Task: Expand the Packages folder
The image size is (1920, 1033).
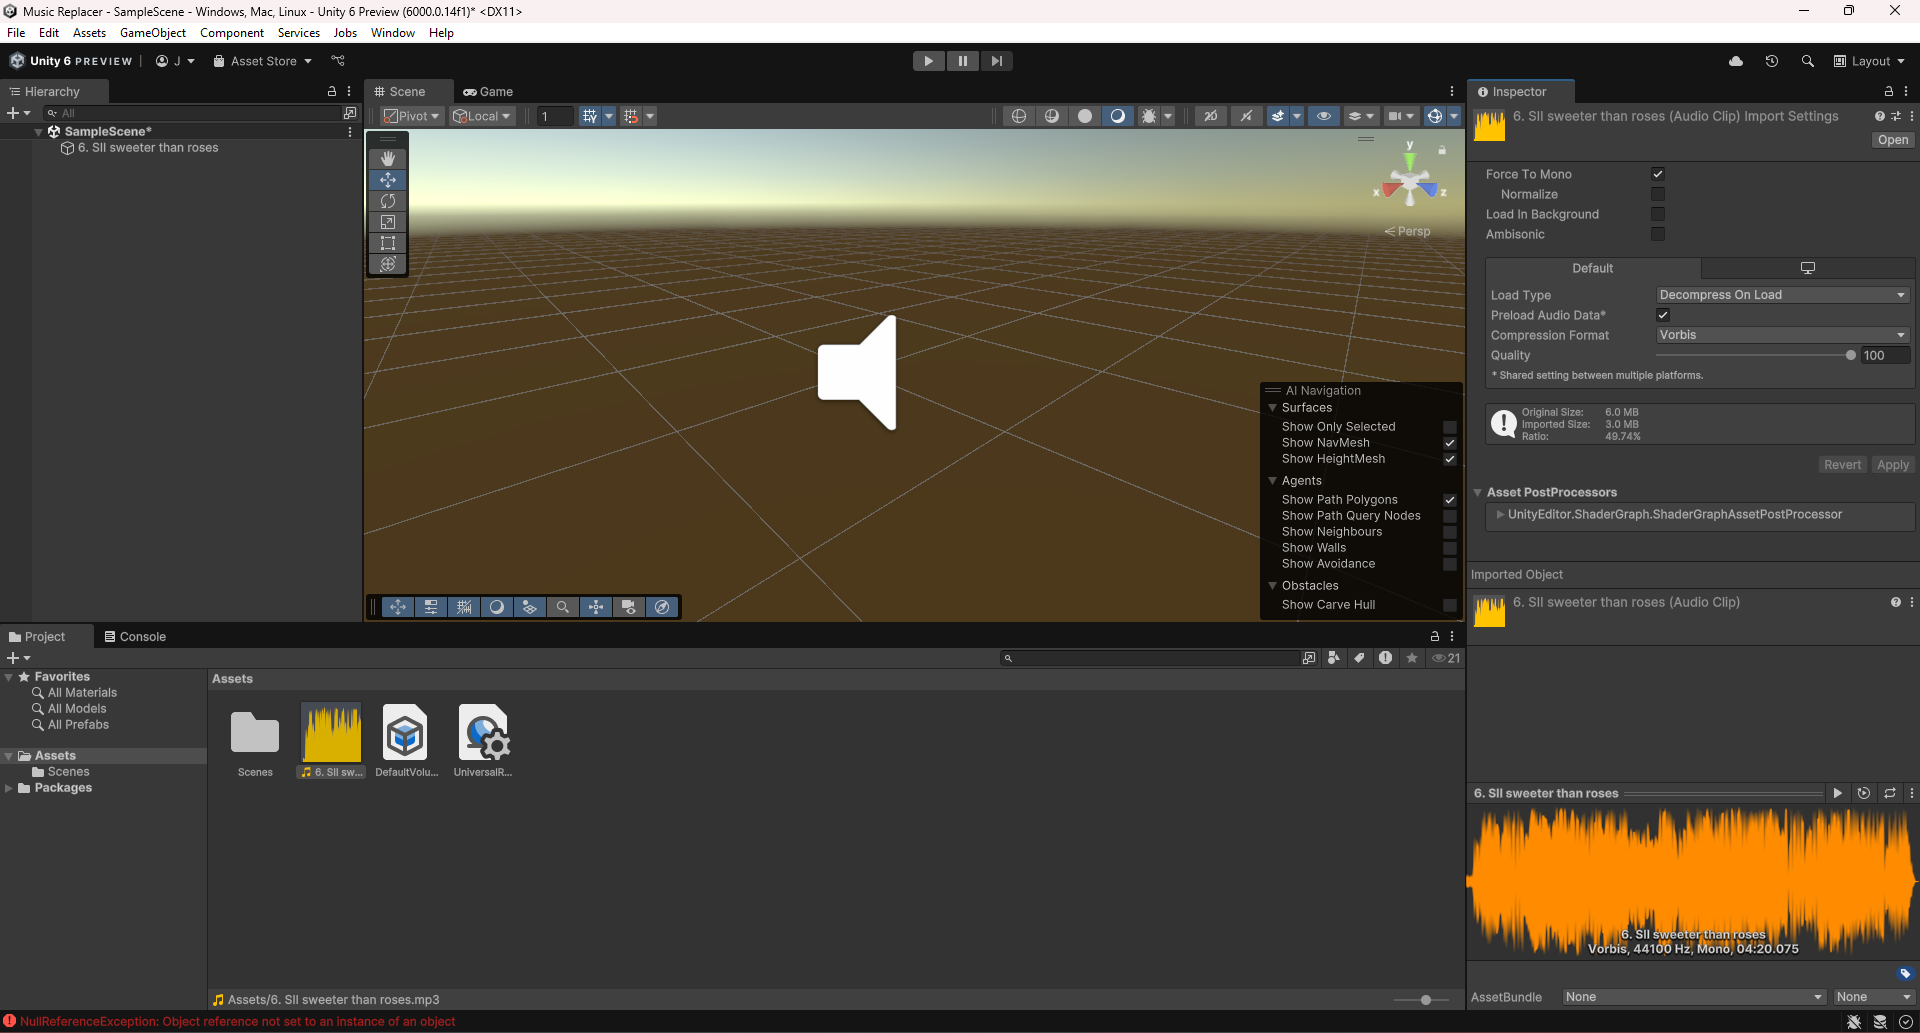Action: point(9,788)
